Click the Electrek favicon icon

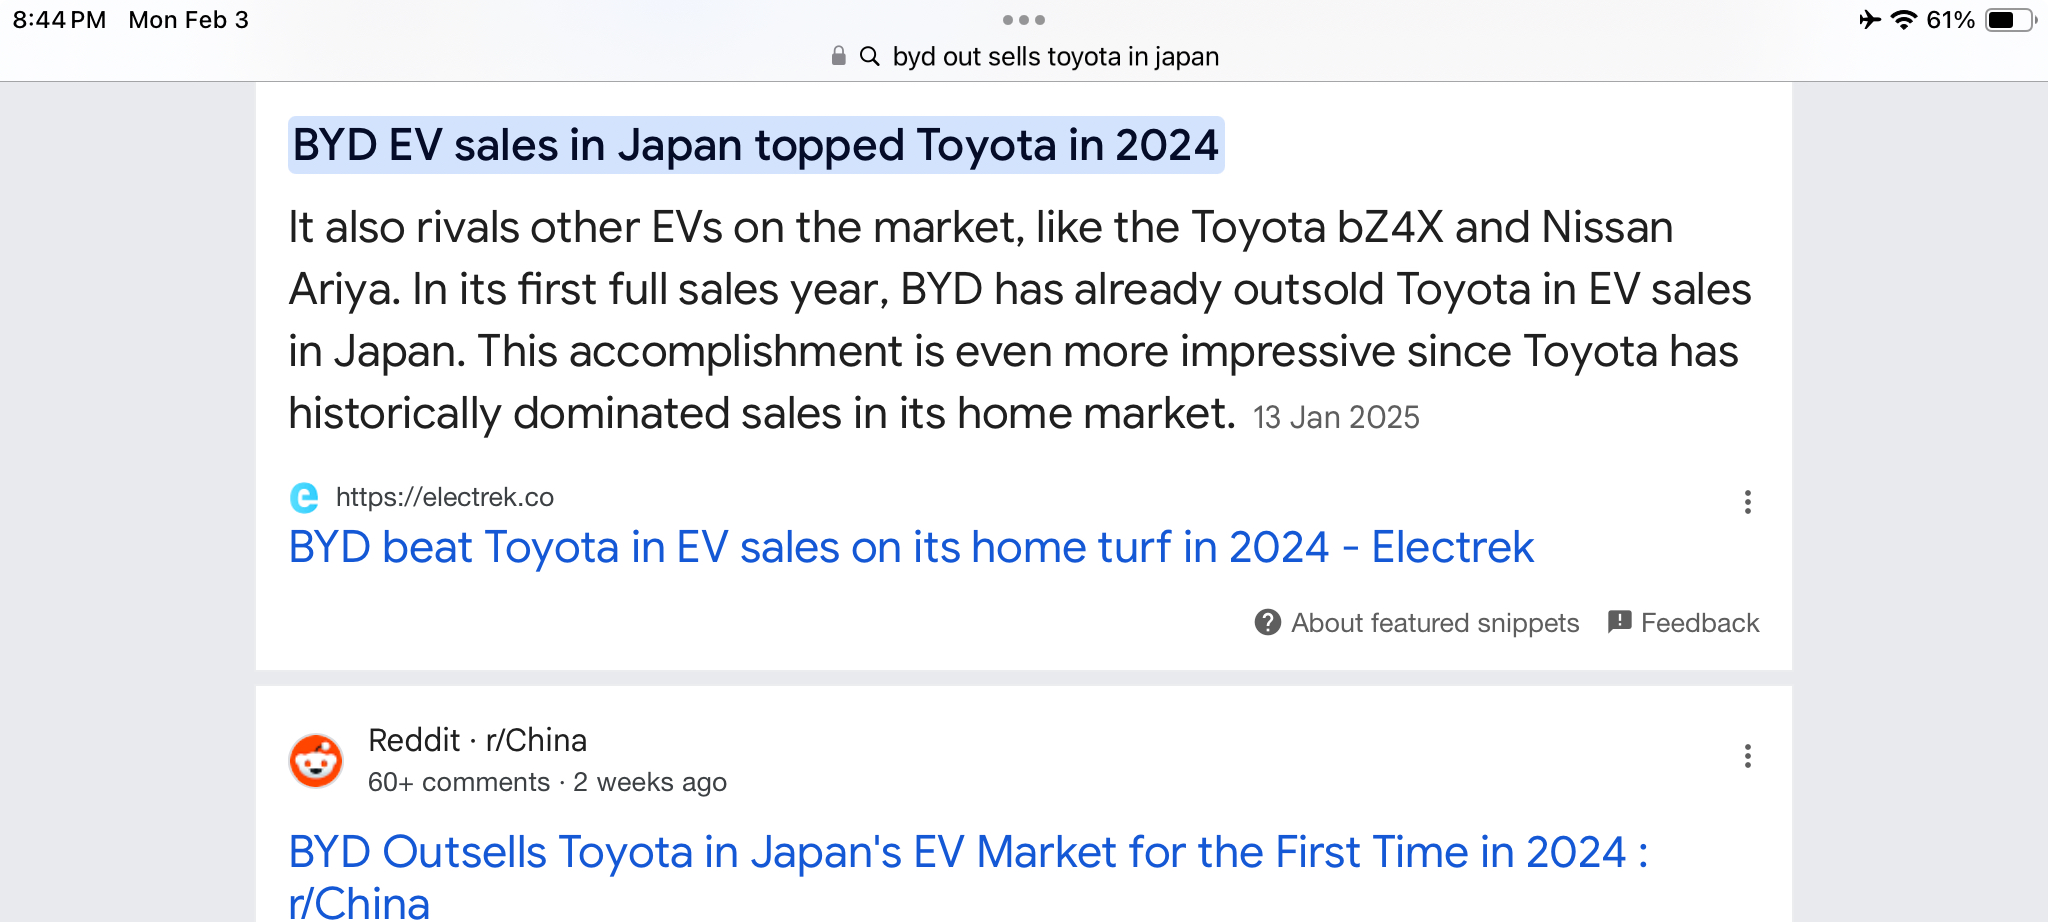point(304,497)
